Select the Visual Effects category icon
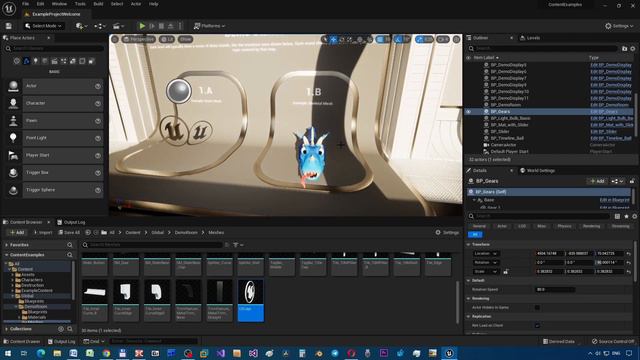 coord(64,61)
